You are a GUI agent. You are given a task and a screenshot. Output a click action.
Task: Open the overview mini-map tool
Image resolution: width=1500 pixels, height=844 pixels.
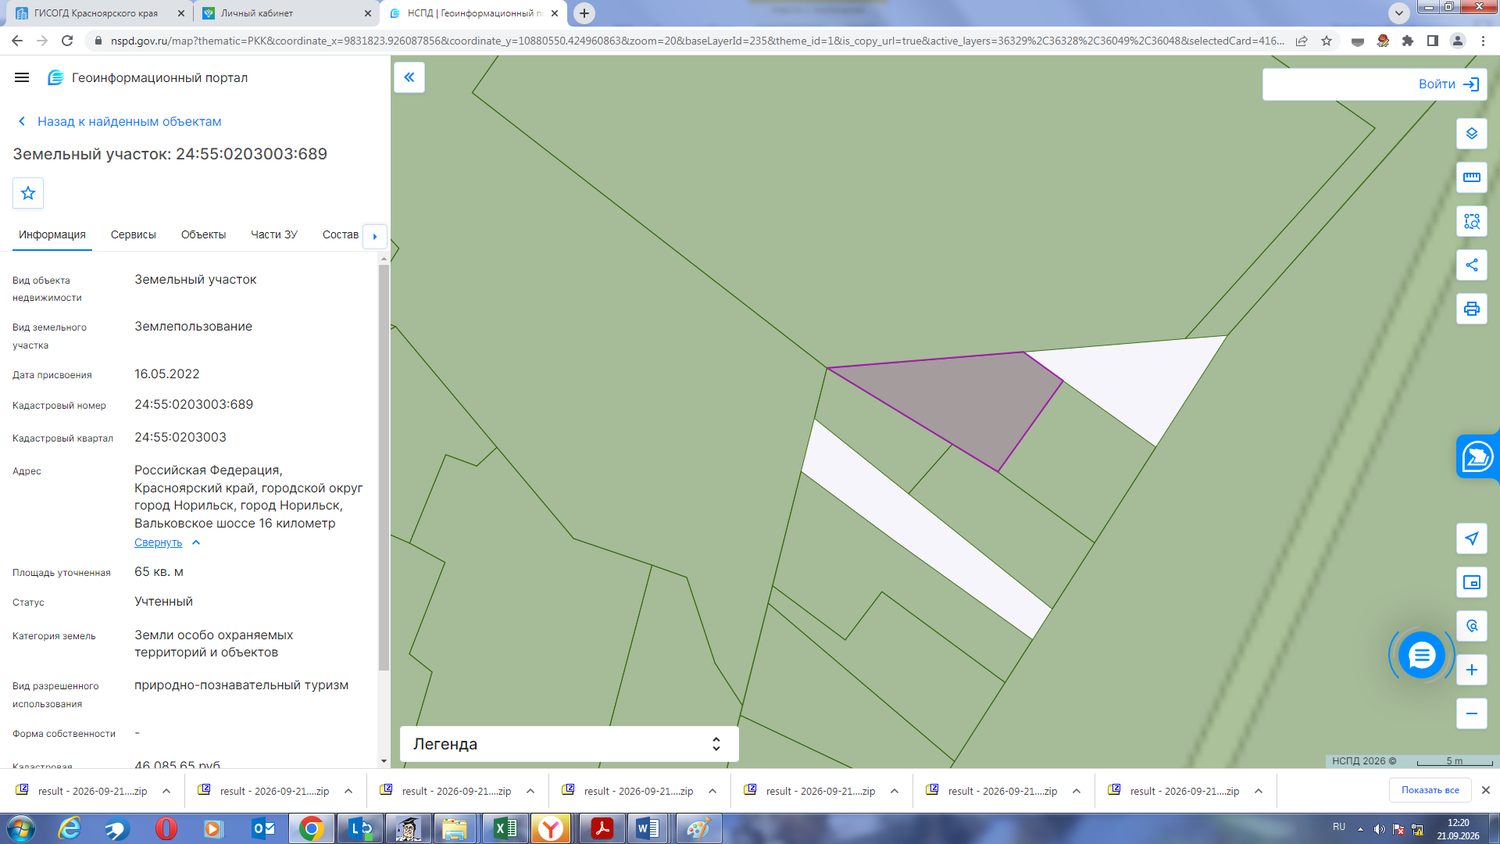(1472, 582)
